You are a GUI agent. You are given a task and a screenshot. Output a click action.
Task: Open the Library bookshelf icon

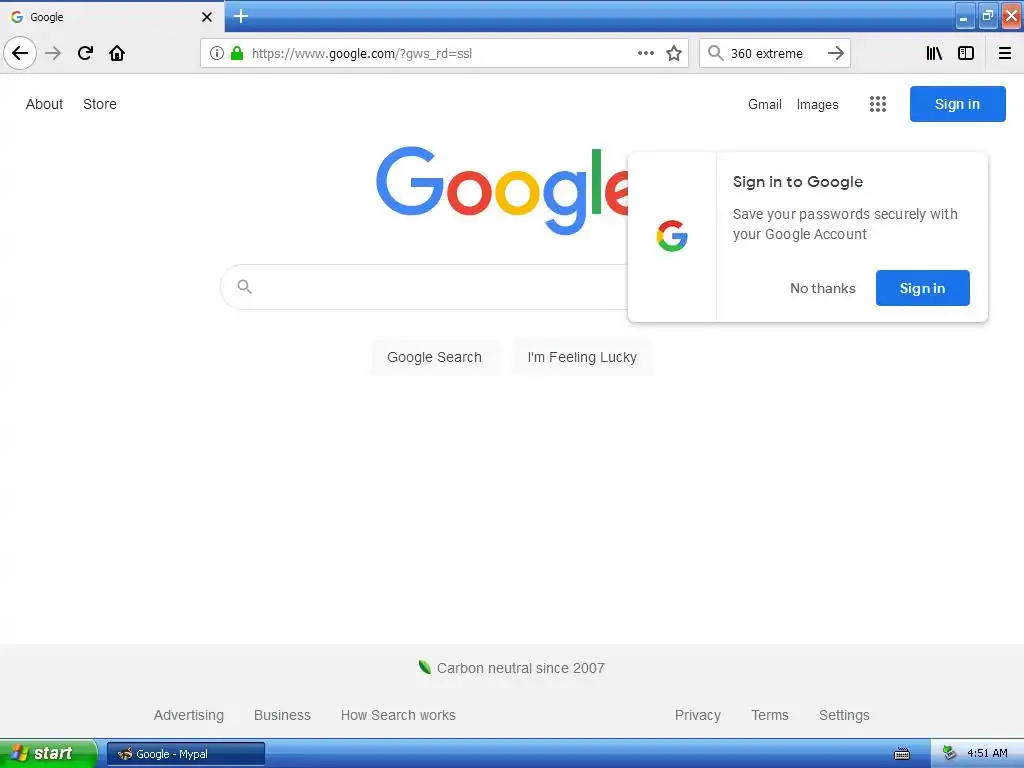pos(934,53)
